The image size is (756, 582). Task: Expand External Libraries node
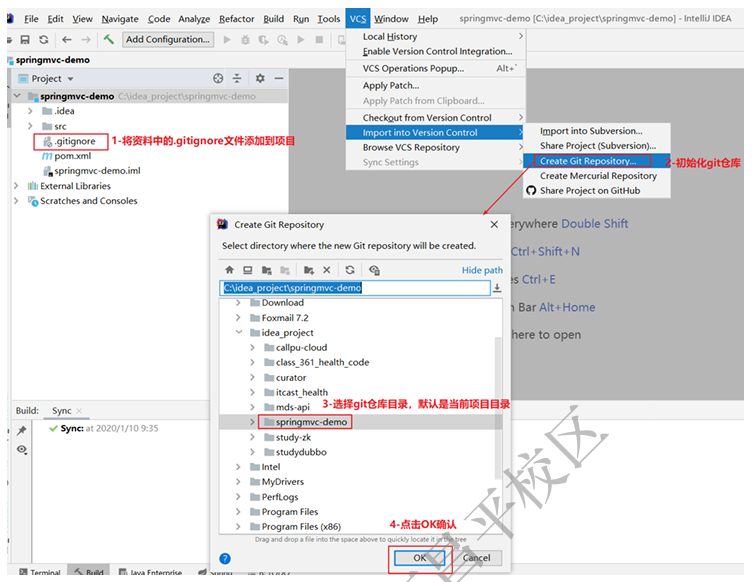click(16, 186)
